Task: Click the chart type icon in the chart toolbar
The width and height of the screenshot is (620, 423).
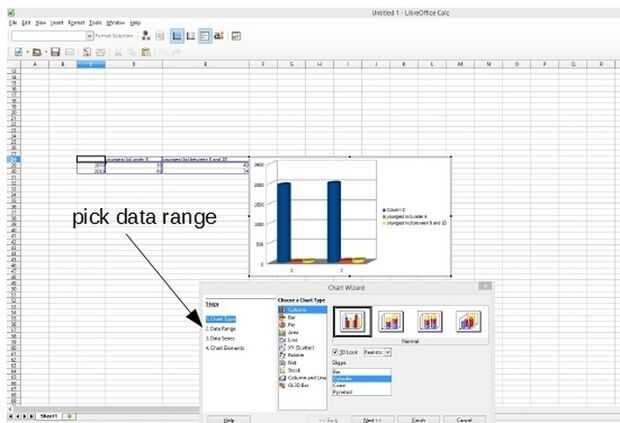Action: (146, 36)
